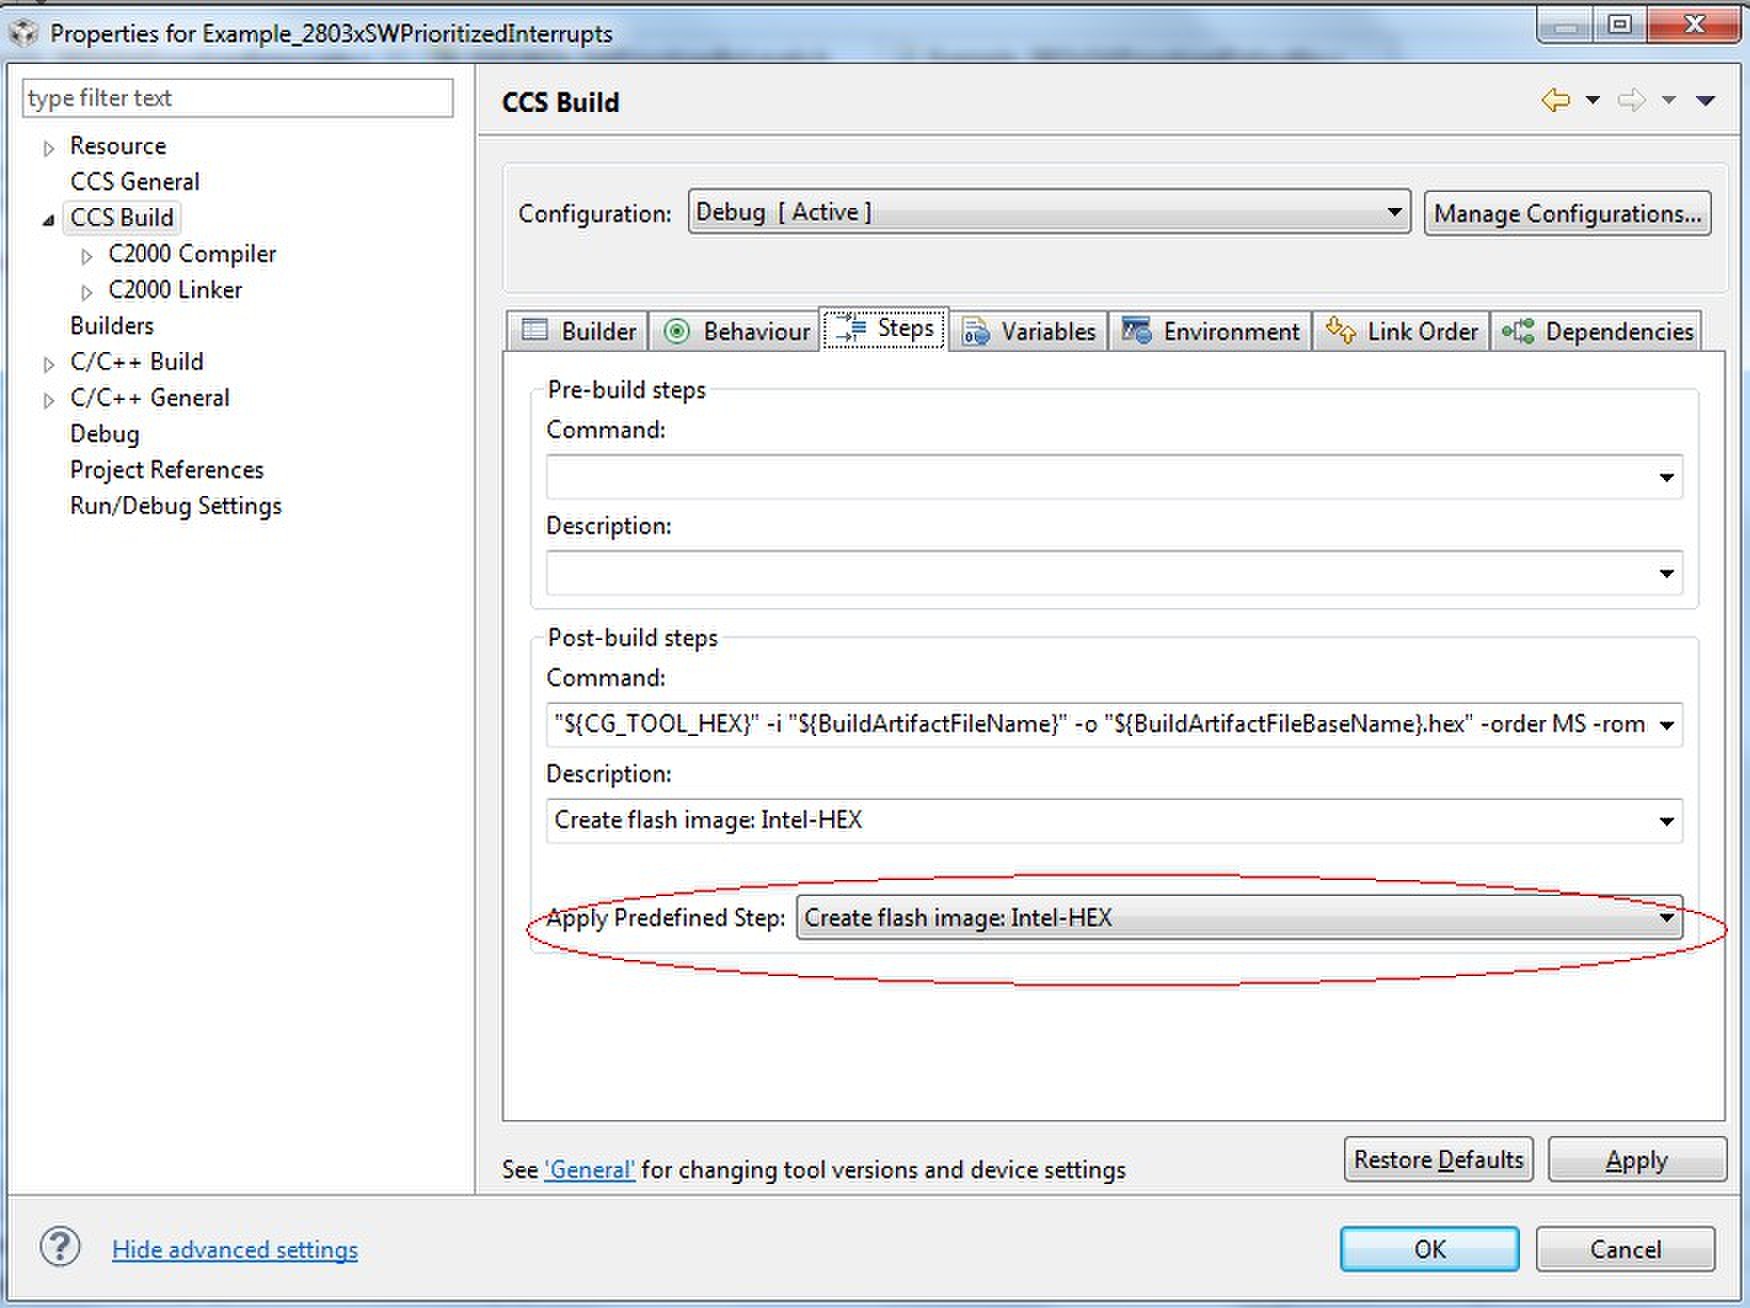
Task: Click the Manage Configurations button
Action: [1567, 213]
